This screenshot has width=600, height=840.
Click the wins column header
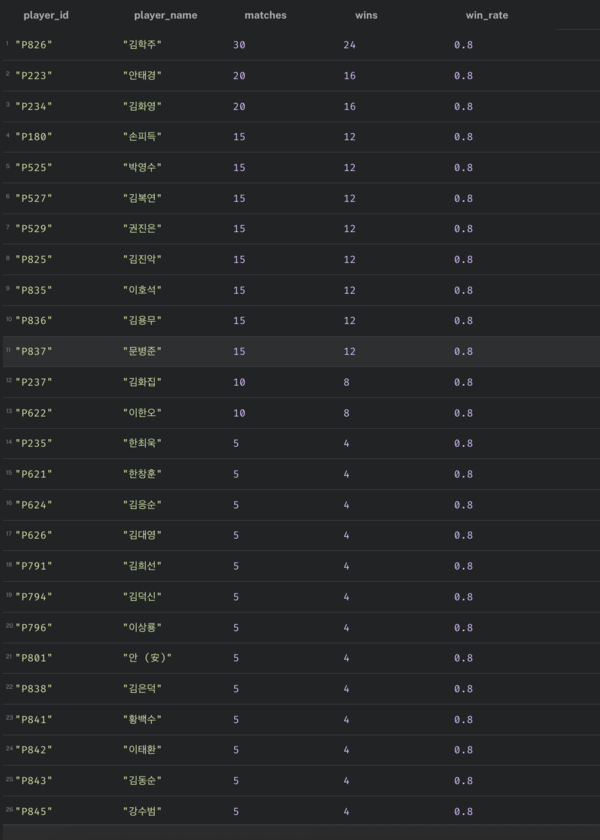tap(366, 16)
